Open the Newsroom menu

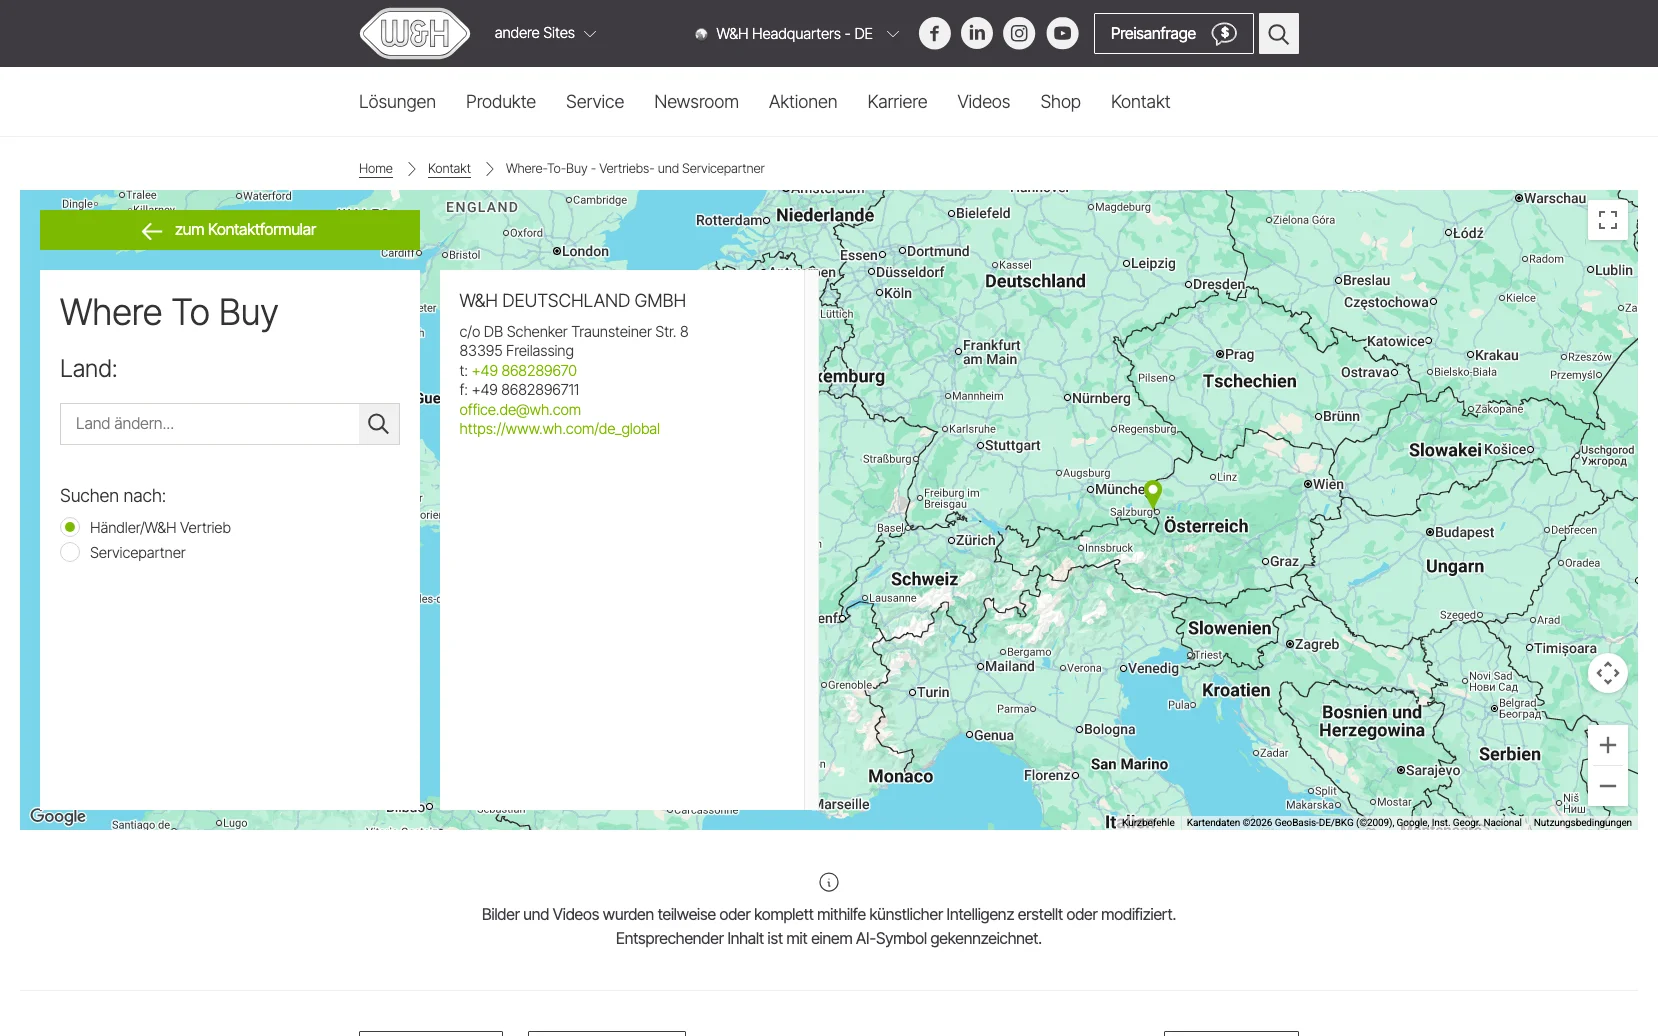(x=696, y=102)
